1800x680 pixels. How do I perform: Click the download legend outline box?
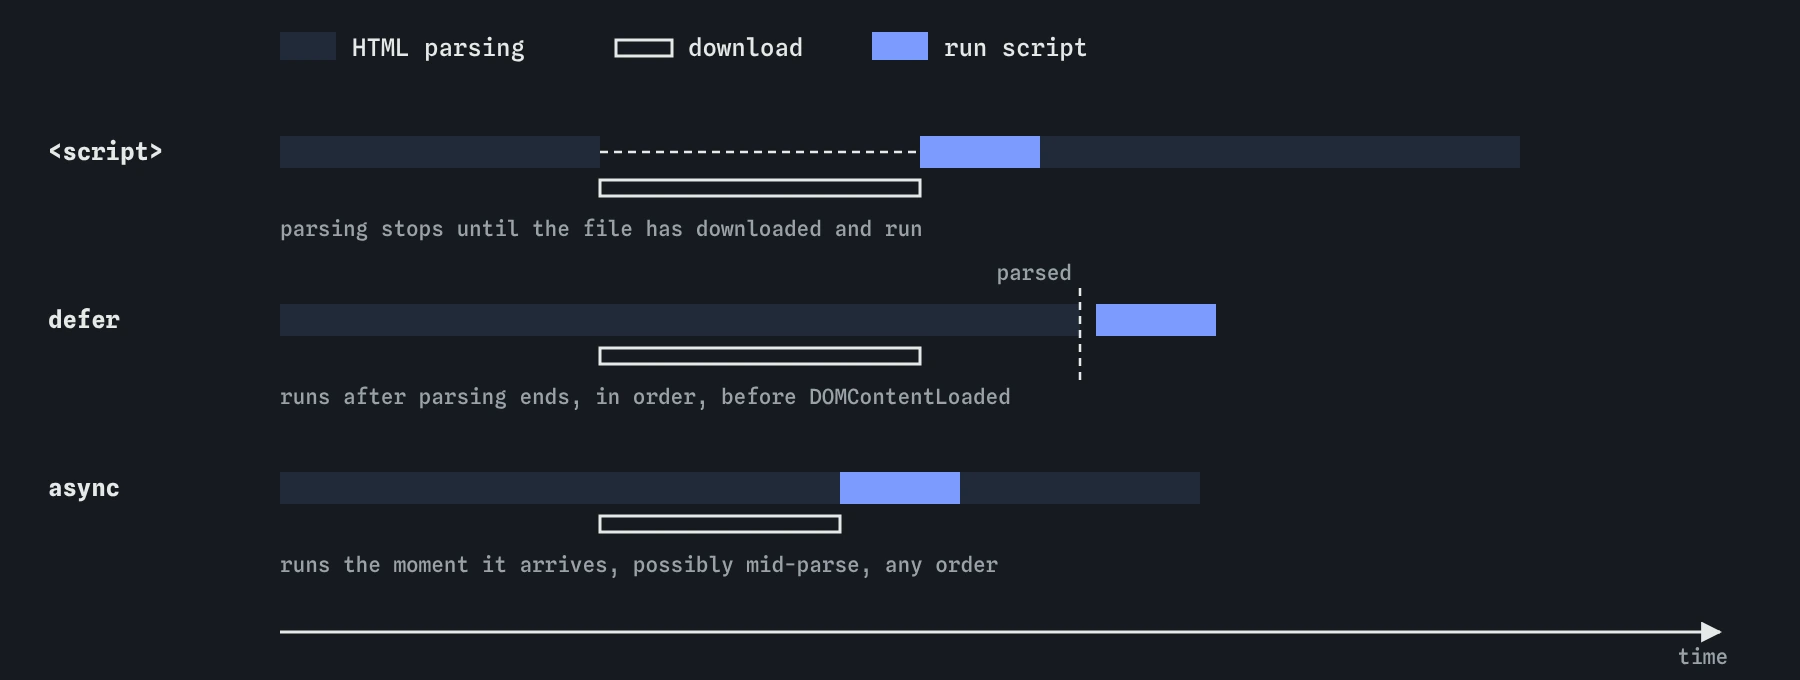(x=644, y=48)
